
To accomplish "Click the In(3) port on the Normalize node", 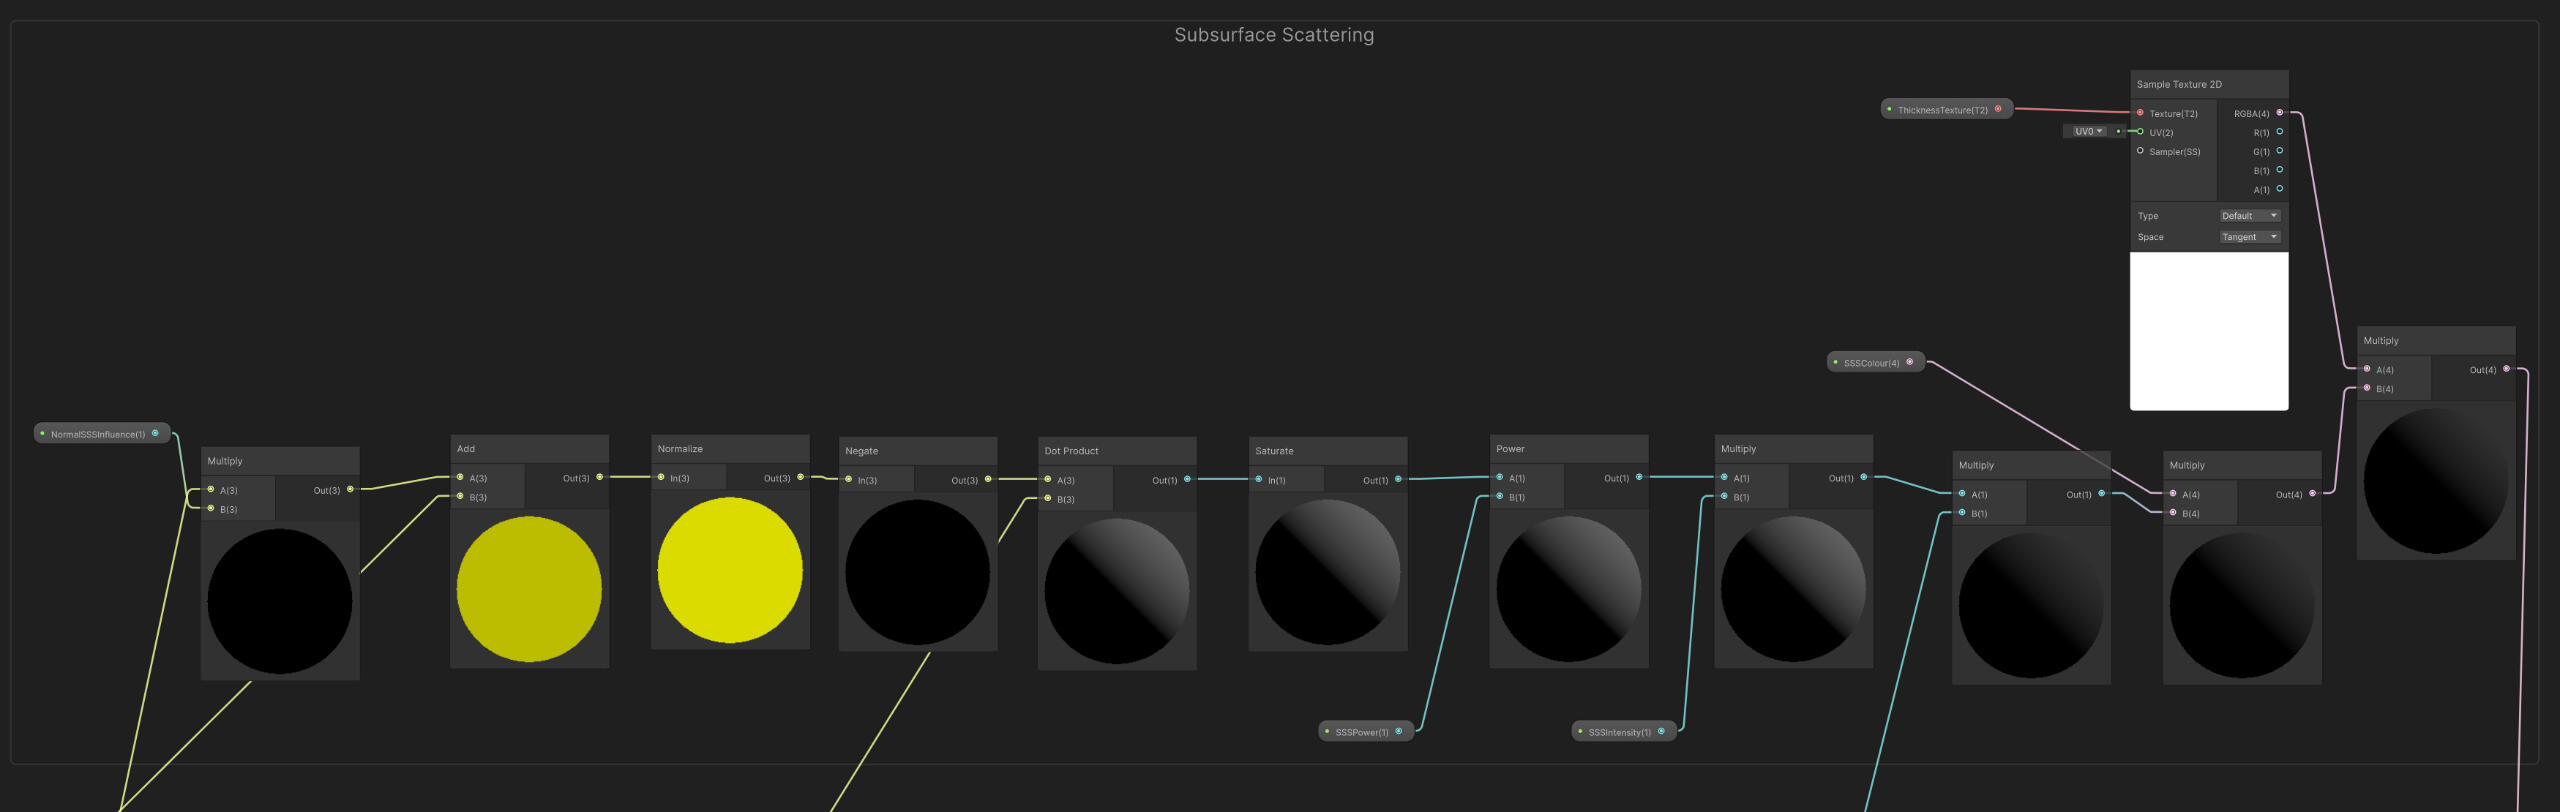I will pos(661,477).
